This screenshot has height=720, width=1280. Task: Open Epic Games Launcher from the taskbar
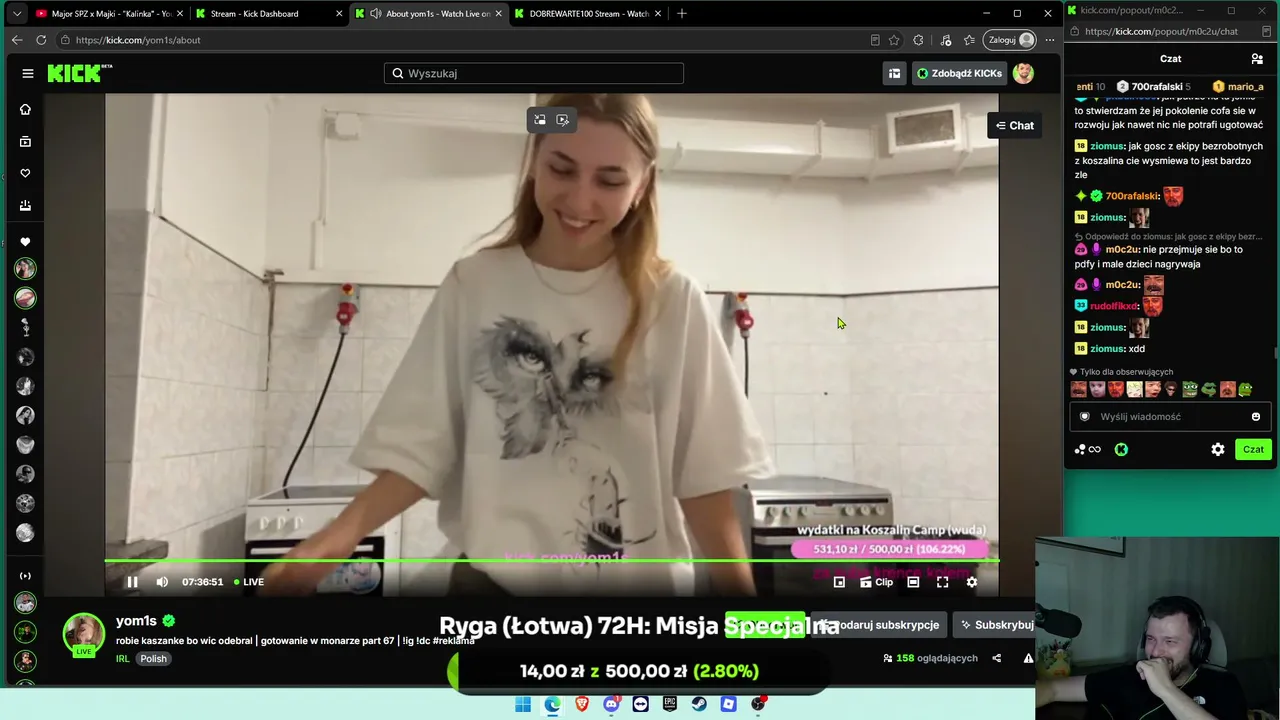(670, 704)
